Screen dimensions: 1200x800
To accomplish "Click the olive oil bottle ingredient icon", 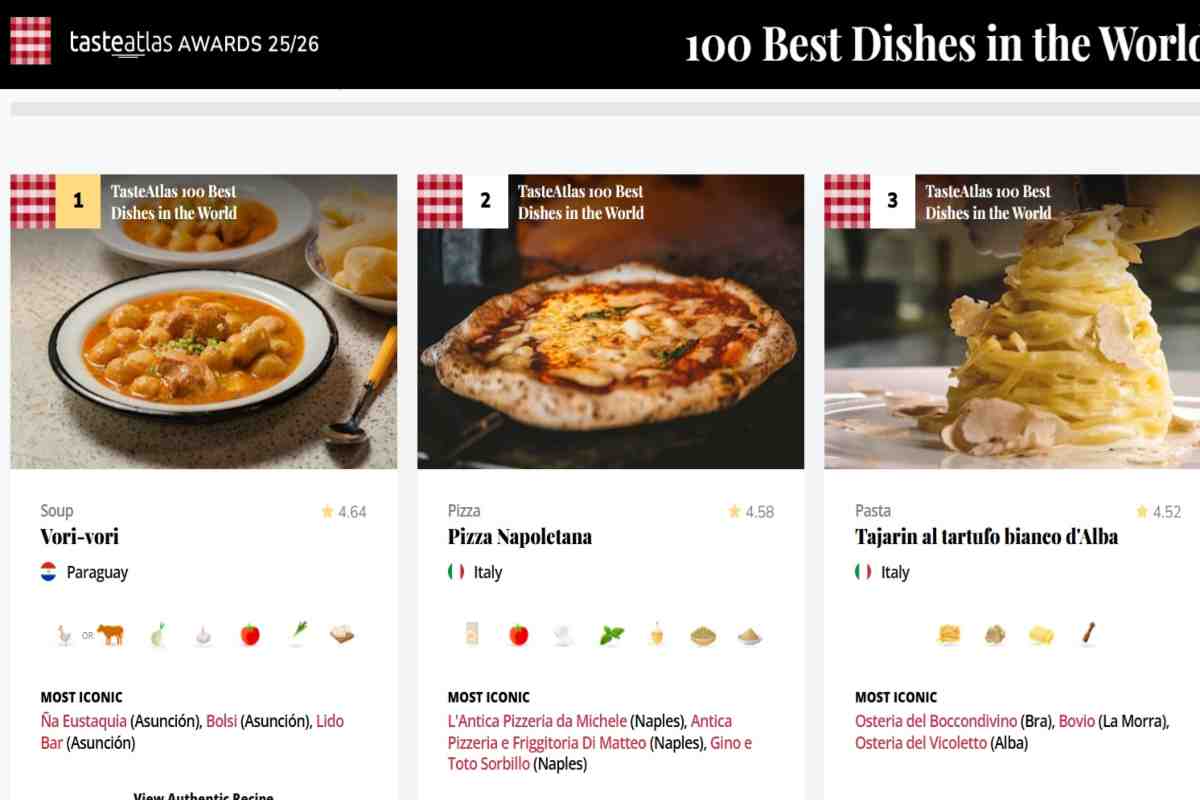I will point(657,634).
